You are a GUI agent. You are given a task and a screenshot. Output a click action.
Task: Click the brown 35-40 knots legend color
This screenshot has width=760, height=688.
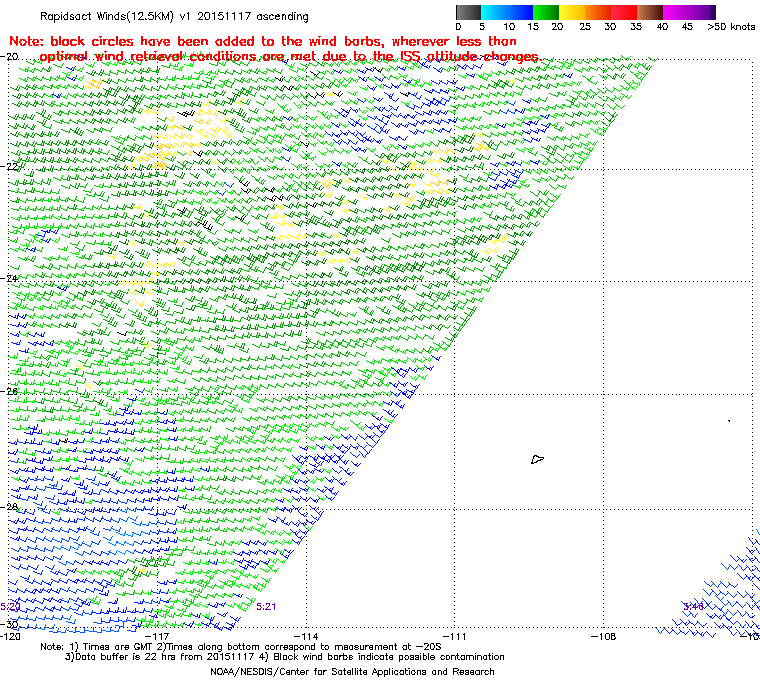coord(650,12)
